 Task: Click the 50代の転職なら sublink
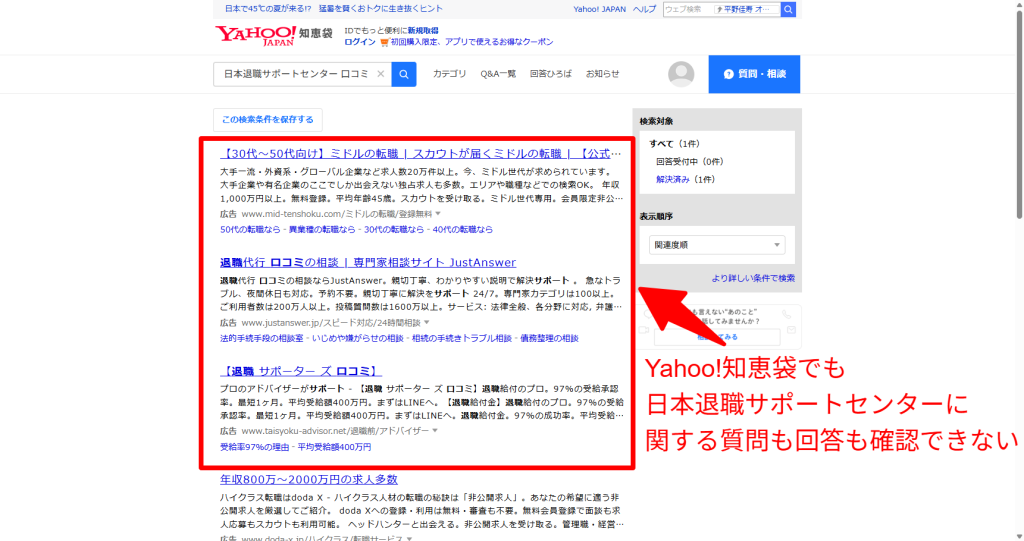[250, 229]
